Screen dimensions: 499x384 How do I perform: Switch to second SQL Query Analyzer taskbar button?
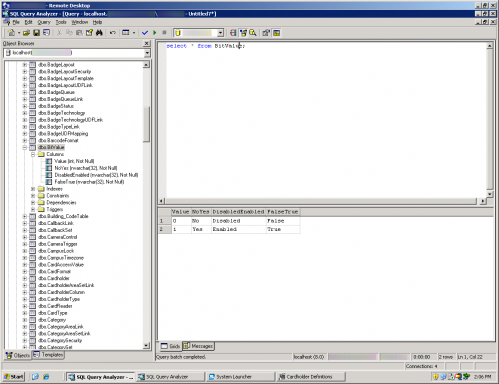pos(170,377)
